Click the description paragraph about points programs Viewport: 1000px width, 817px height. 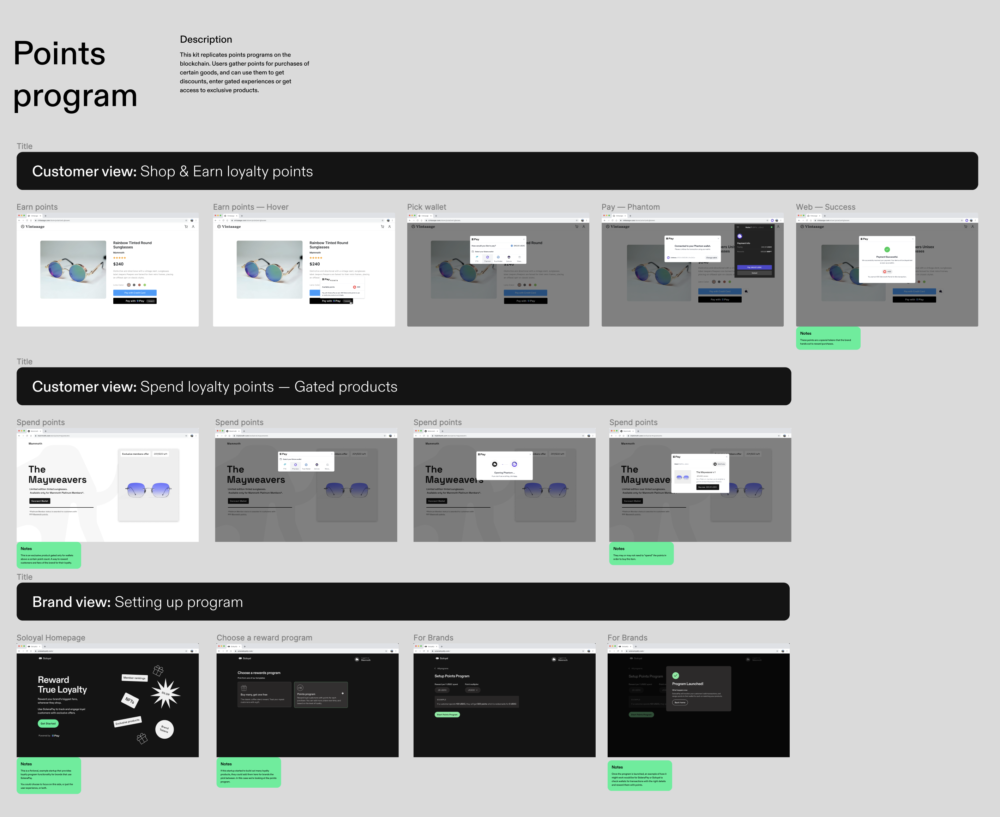click(x=244, y=72)
